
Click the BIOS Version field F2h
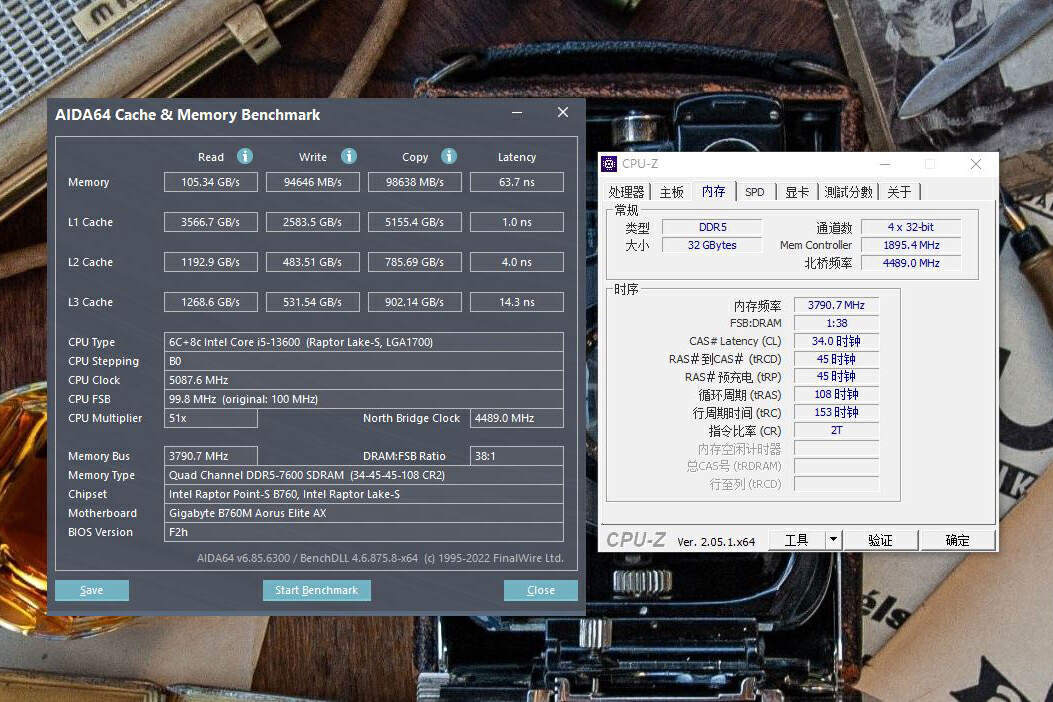pyautogui.click(x=364, y=532)
